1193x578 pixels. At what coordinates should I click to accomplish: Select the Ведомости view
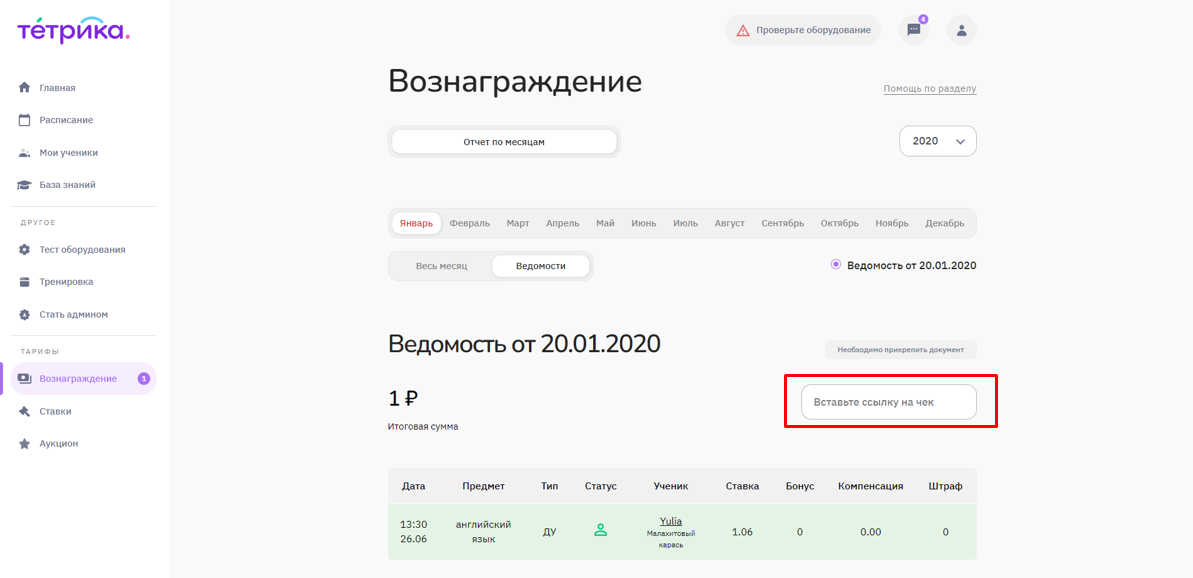click(541, 266)
